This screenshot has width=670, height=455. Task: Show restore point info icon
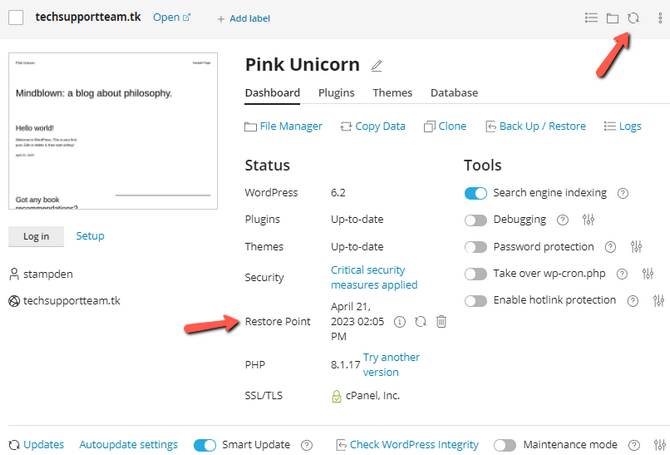pos(400,322)
